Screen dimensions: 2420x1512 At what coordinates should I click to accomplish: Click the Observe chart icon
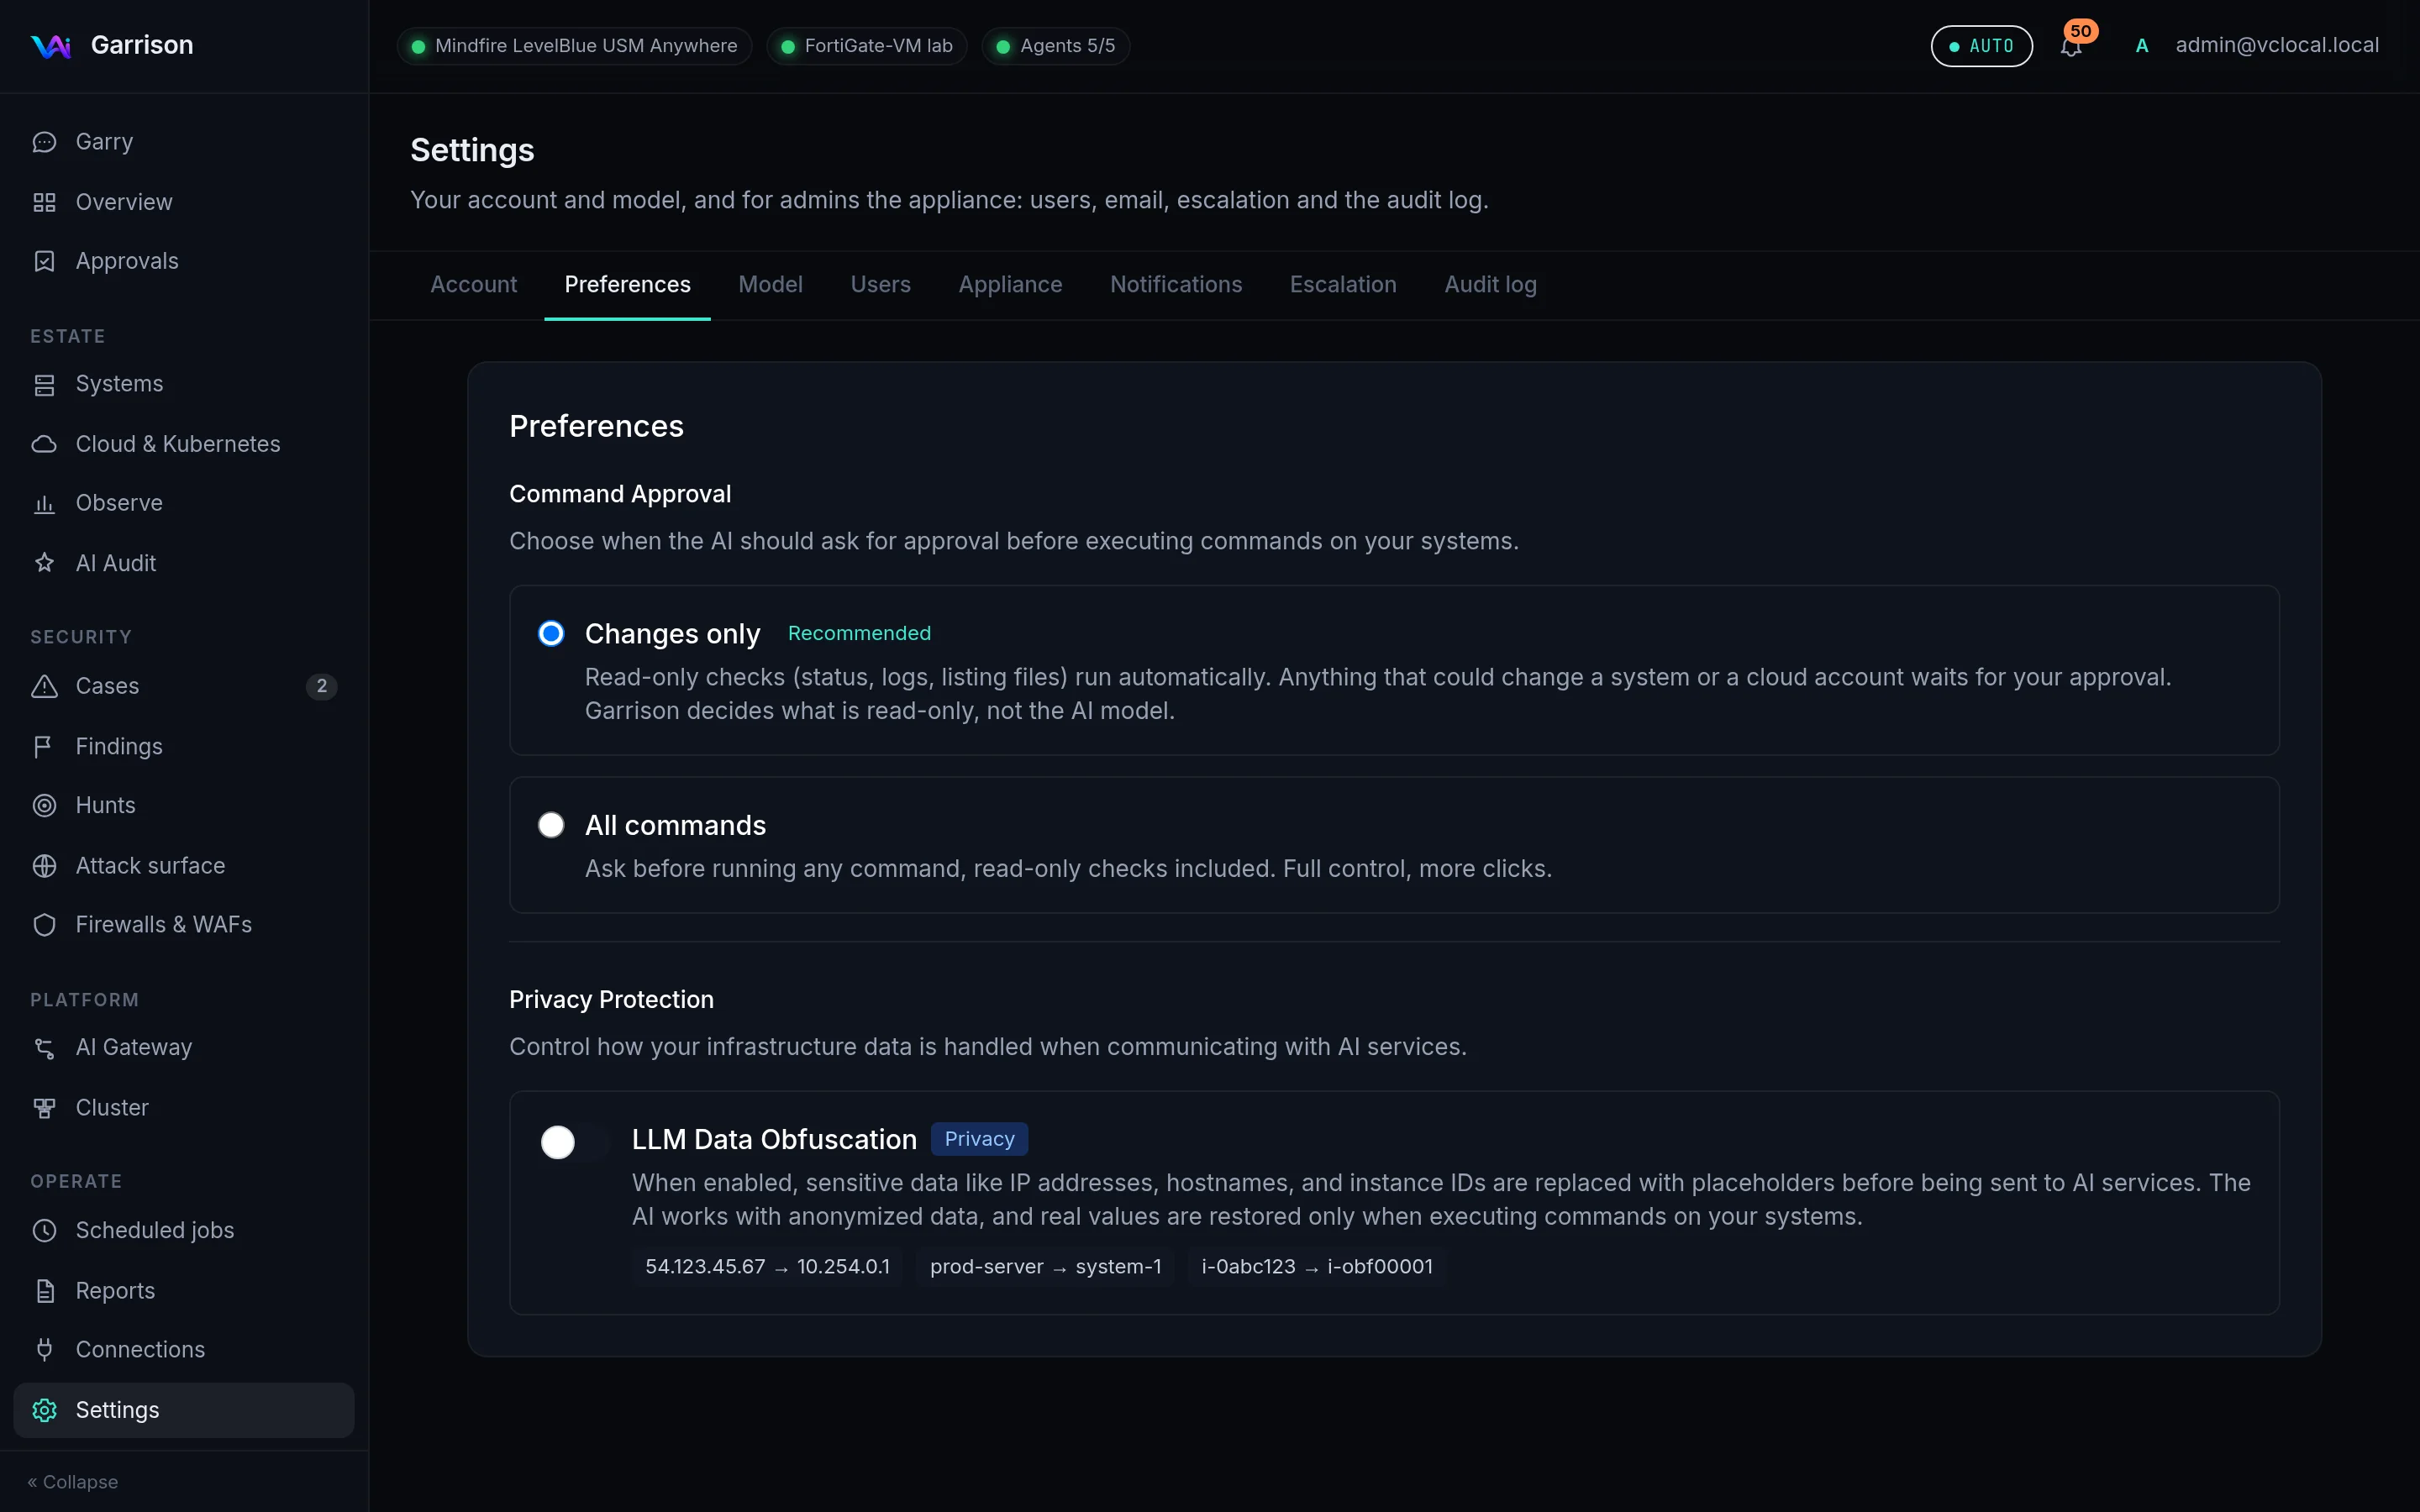click(x=44, y=503)
